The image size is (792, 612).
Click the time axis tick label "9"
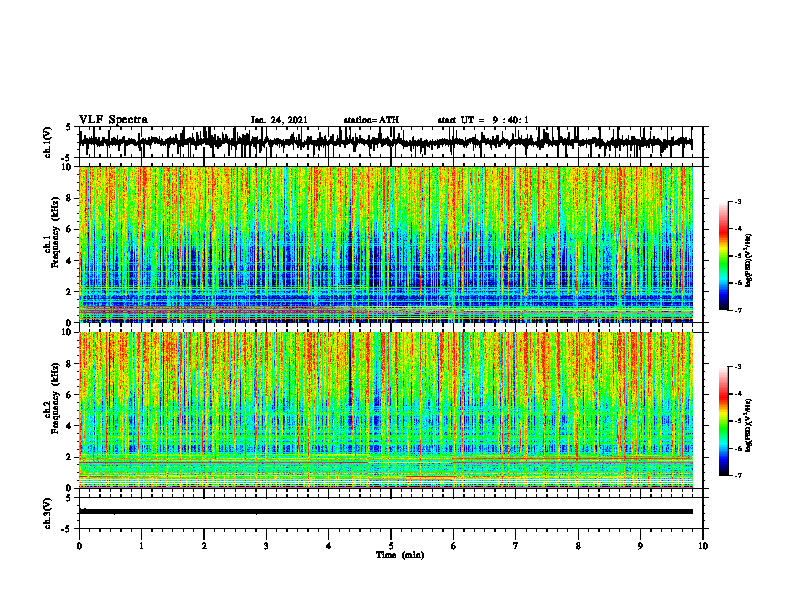[x=640, y=546]
